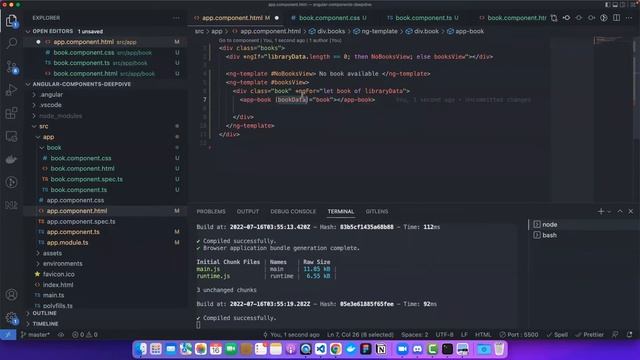The width and height of the screenshot is (640, 360).
Task: Collapse the src folder
Action: (x=44, y=127)
